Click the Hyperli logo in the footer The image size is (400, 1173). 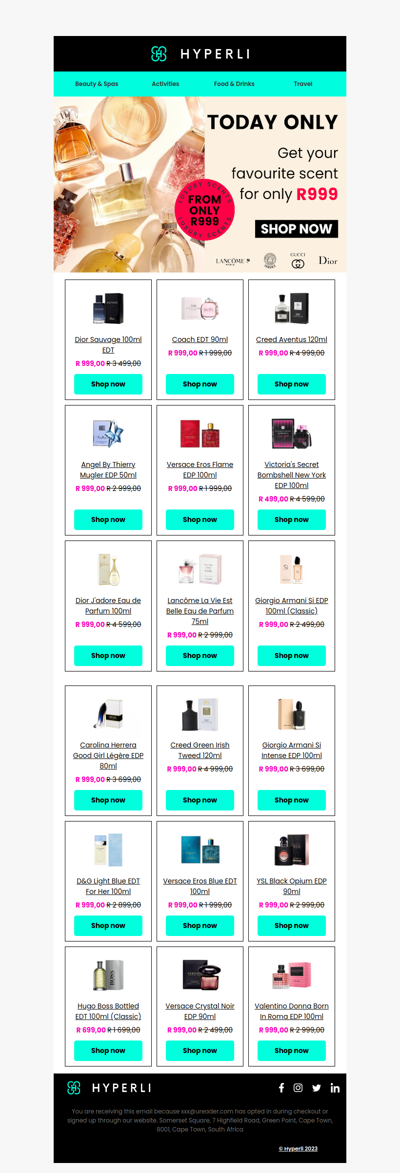[x=109, y=1088]
